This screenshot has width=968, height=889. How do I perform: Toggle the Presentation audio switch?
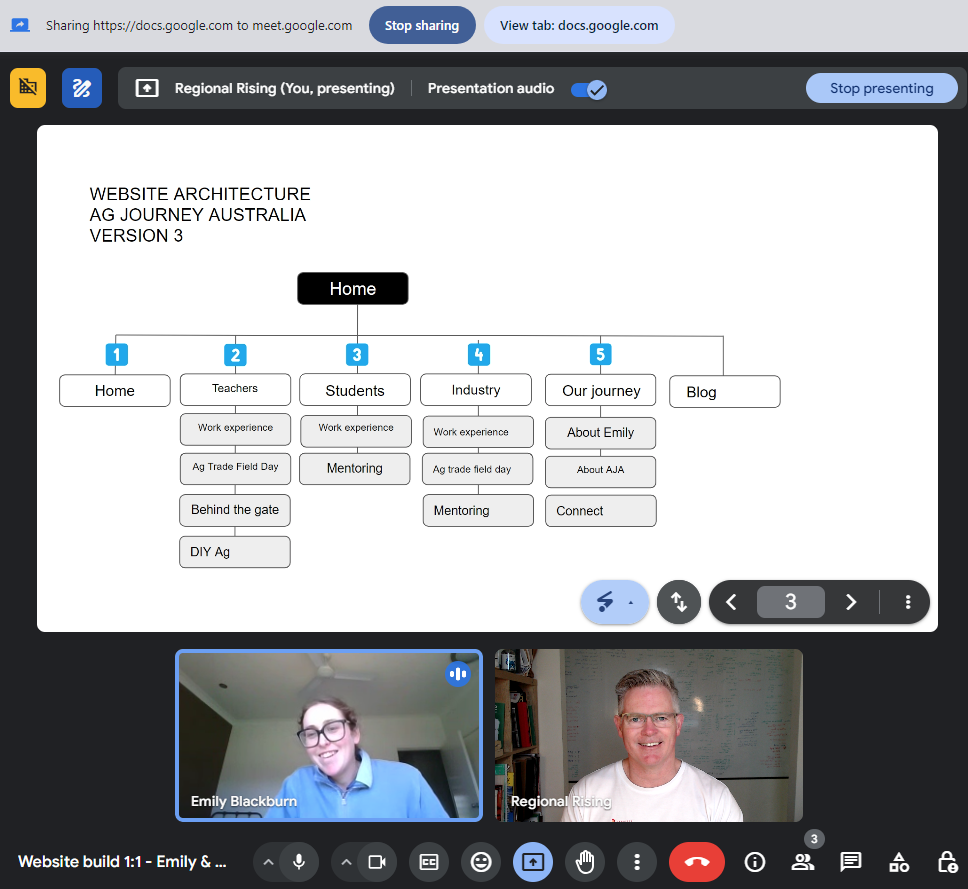pos(589,90)
